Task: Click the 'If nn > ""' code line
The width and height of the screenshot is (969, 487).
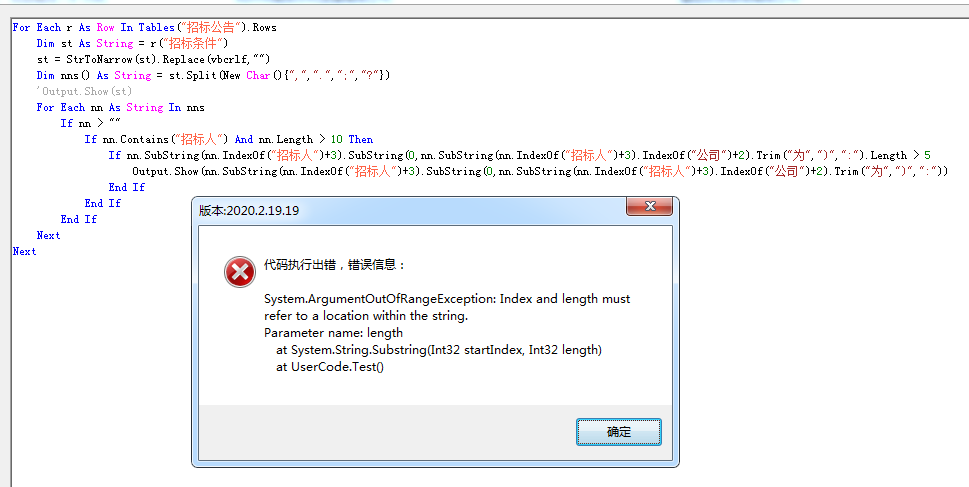Action: 91,124
